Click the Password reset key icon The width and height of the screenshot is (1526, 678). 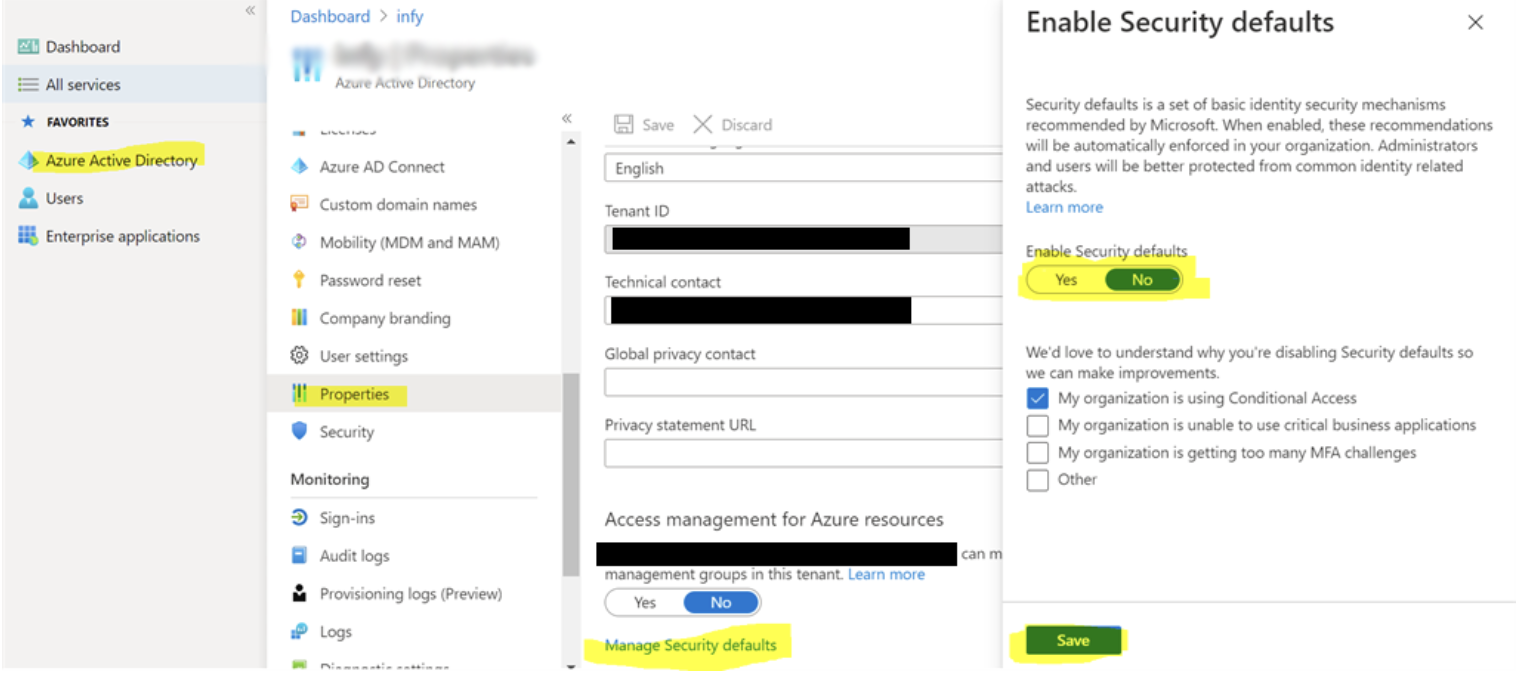tap(299, 280)
